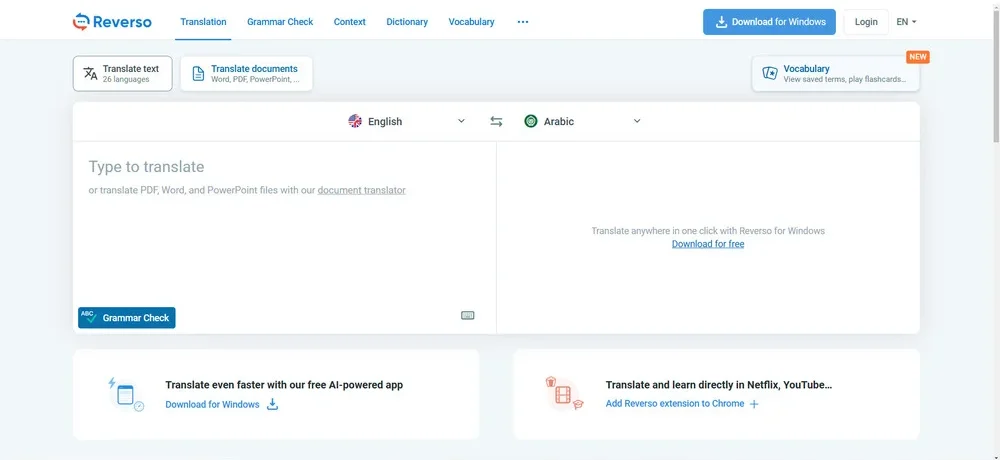Viewport: 1000px width, 460px height.
Task: Click the Download for free link
Action: 707,244
